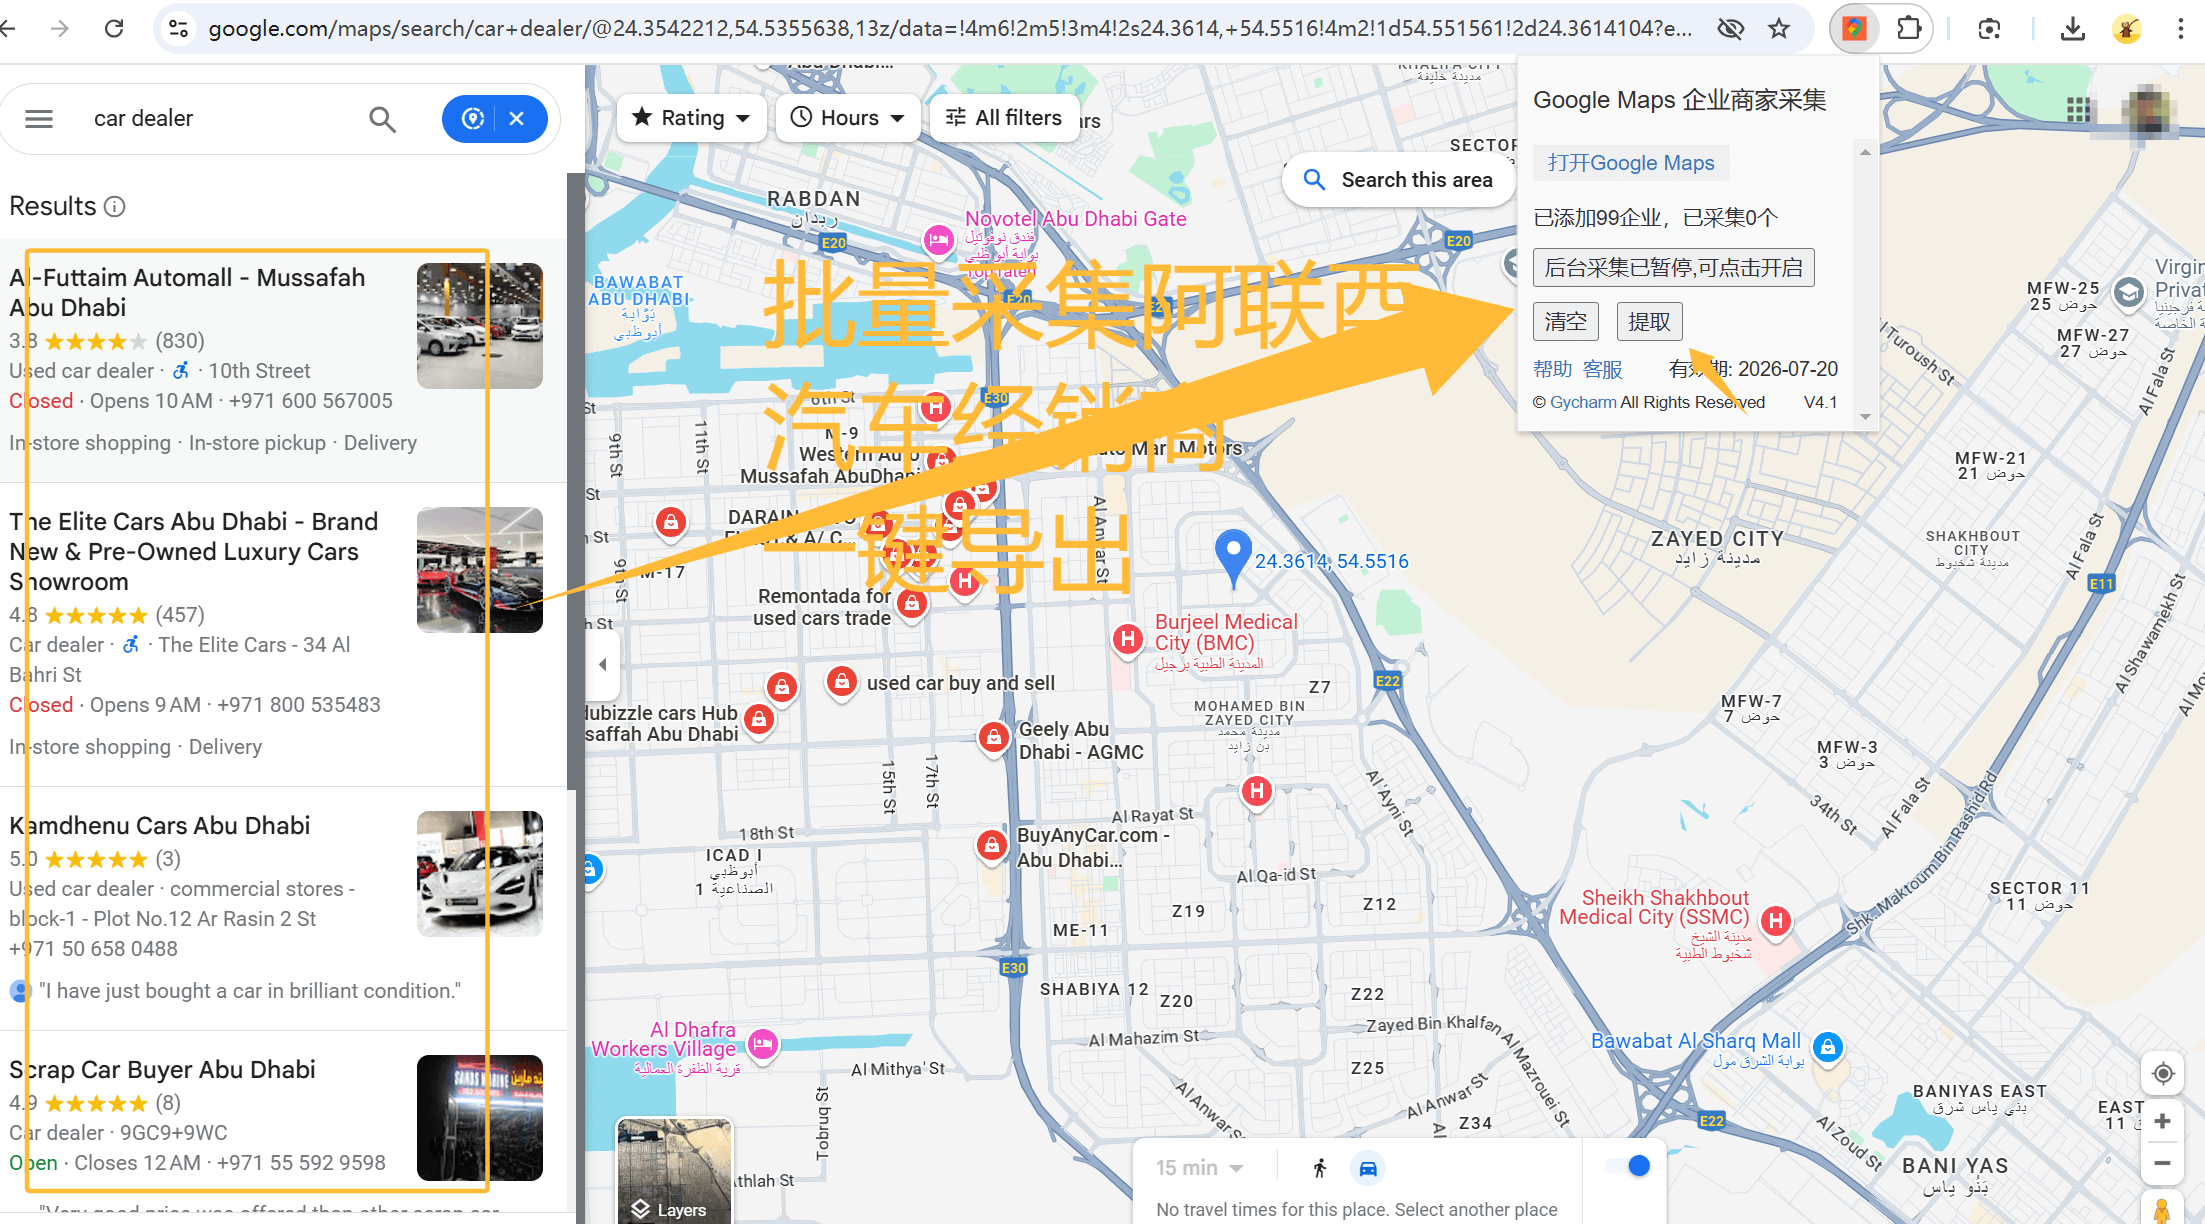
Task: Bookmark this page with the star icon
Action: coord(1779,28)
